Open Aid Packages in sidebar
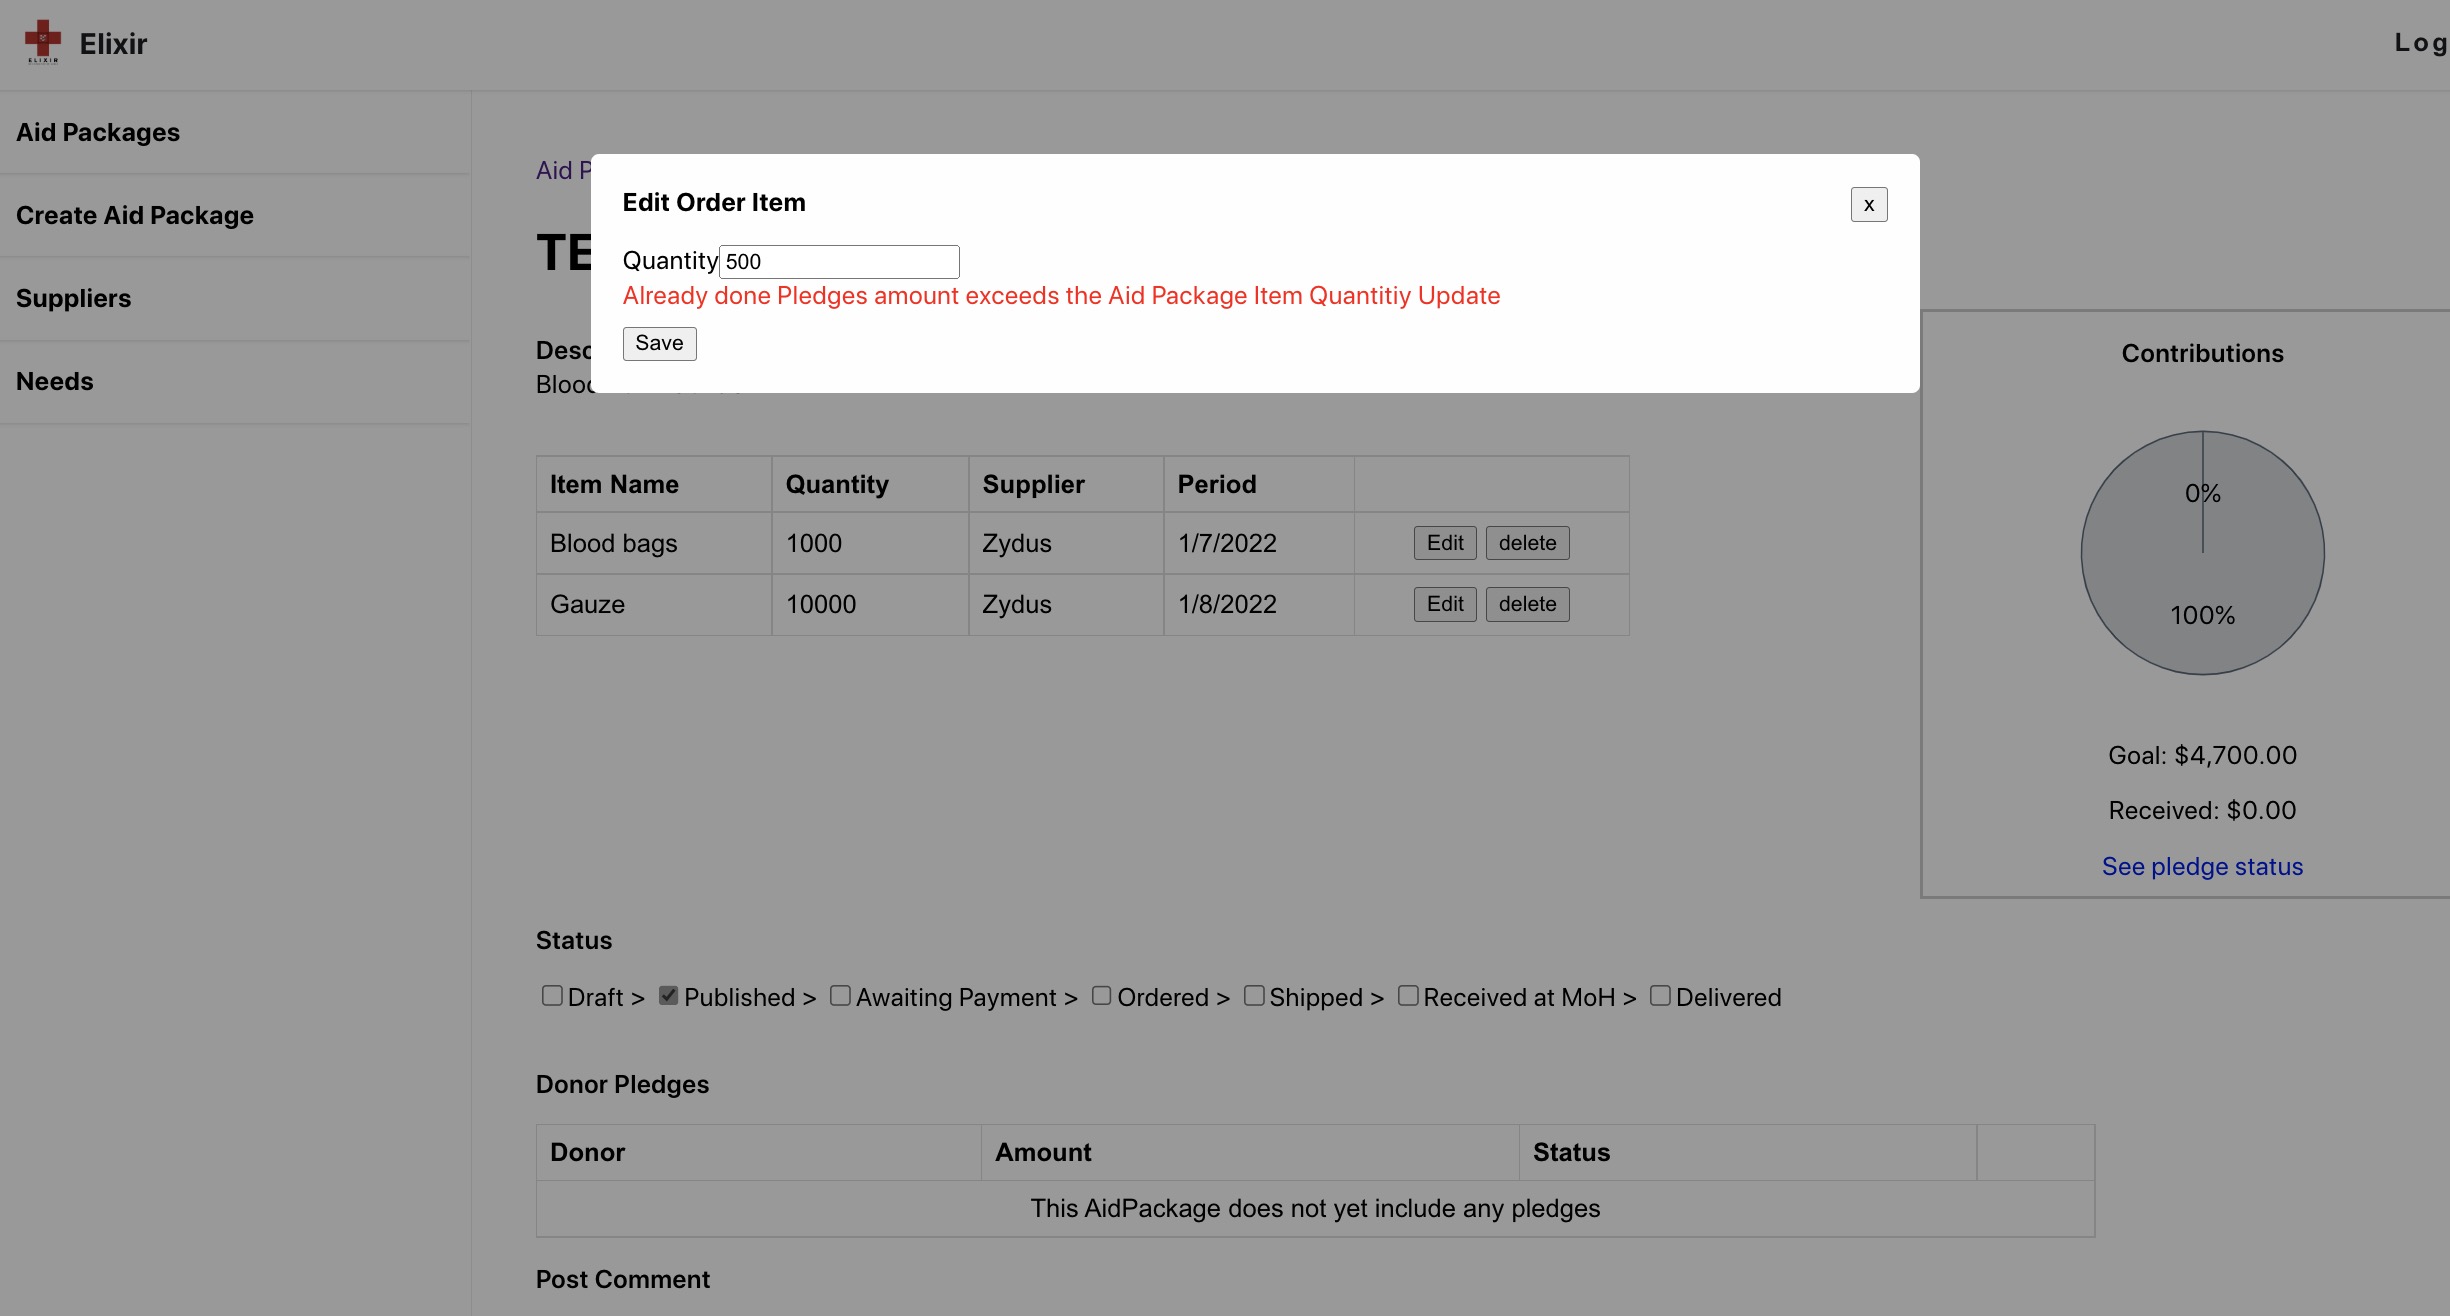This screenshot has height=1316, width=2450. [x=98, y=133]
